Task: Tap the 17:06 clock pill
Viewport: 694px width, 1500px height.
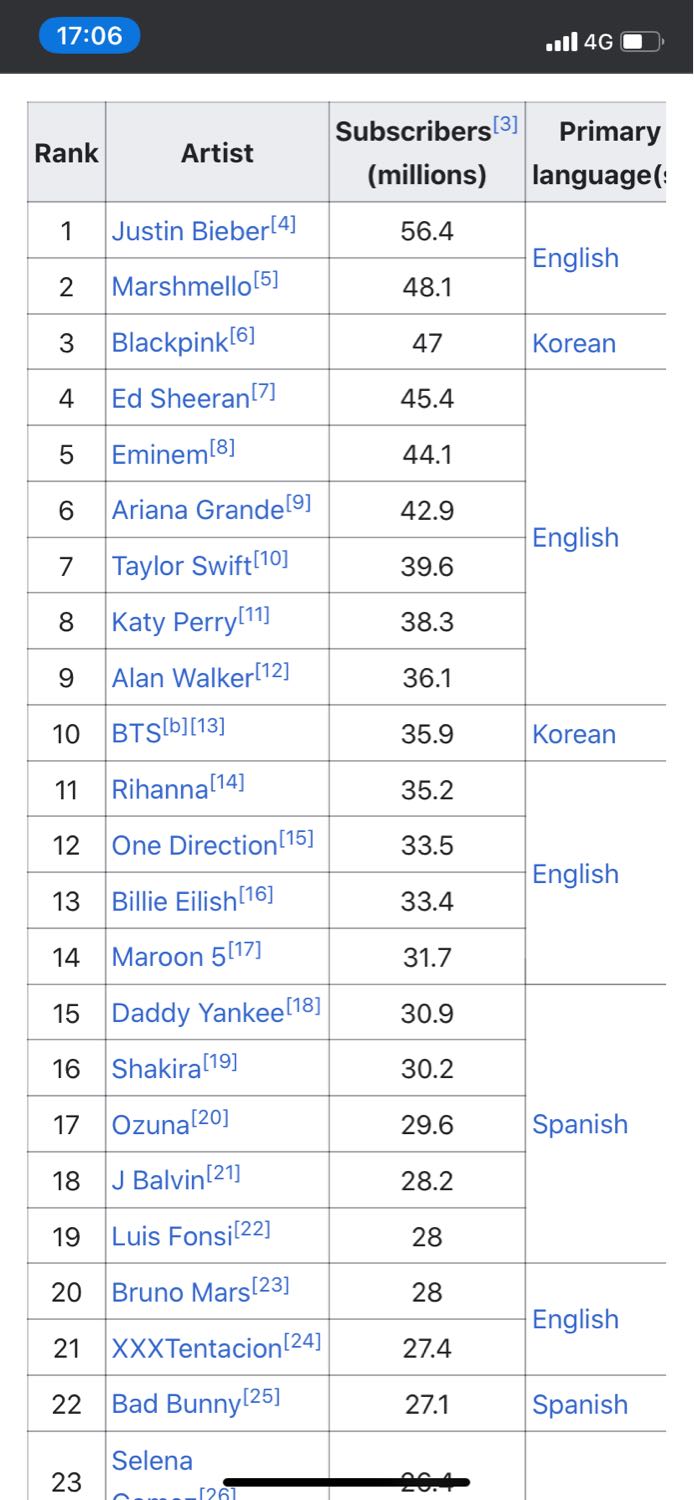Action: (89, 36)
